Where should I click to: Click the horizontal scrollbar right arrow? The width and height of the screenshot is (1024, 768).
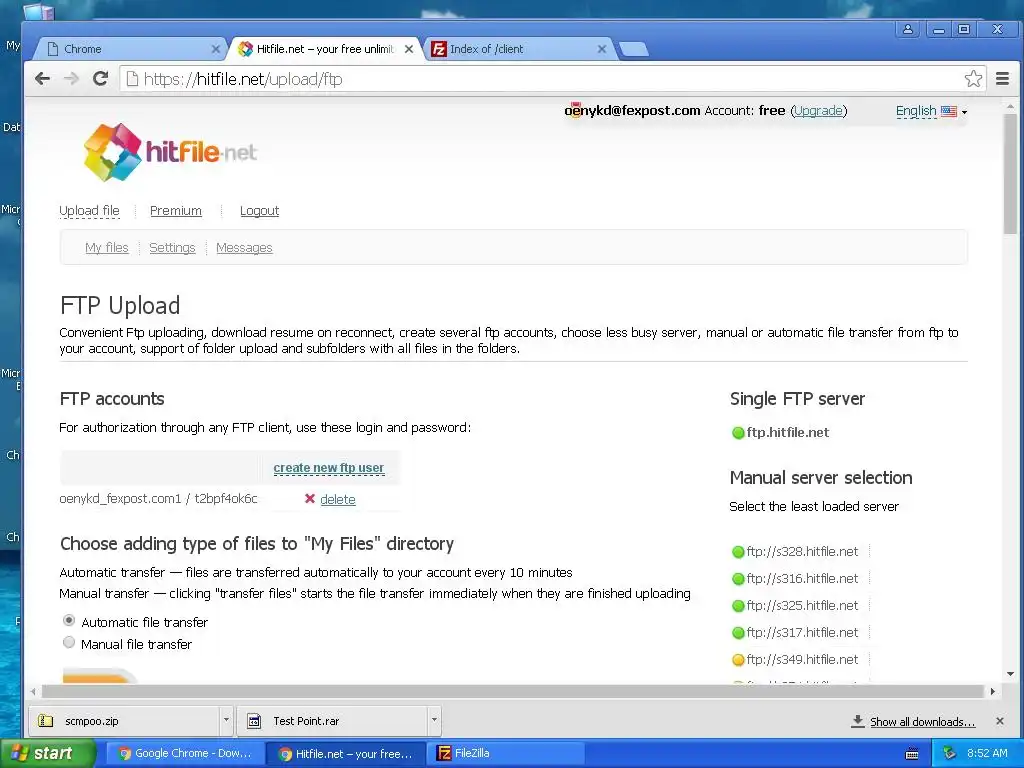[993, 691]
